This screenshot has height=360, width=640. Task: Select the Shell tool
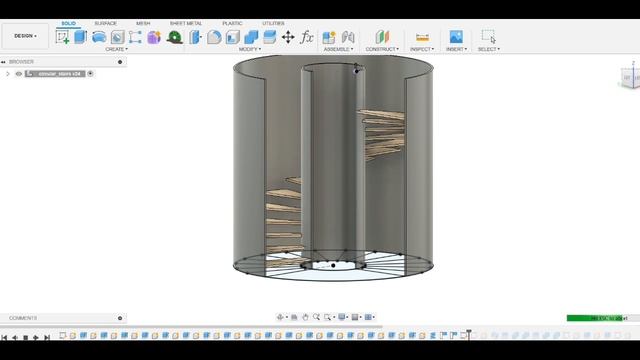point(233,37)
